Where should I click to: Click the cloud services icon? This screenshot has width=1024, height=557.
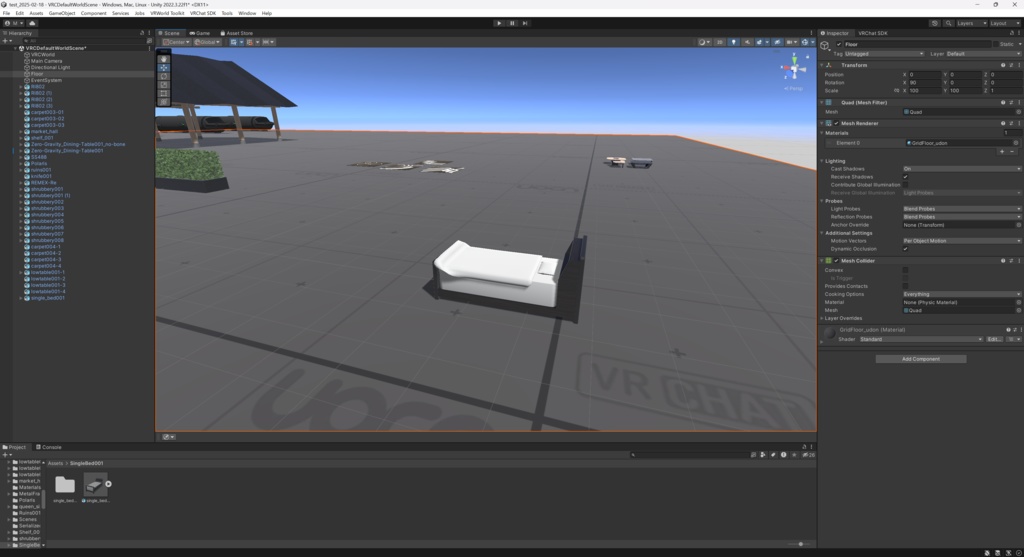click(x=32, y=23)
